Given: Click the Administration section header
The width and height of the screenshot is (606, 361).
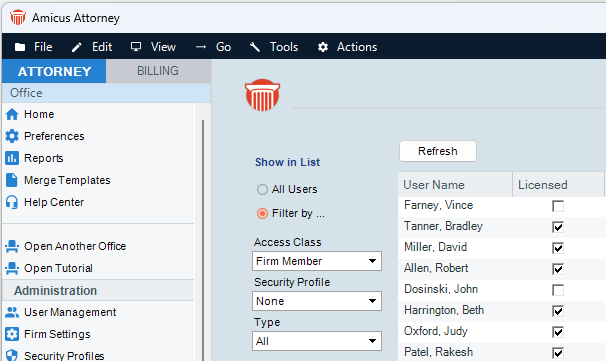Looking at the screenshot, I should pos(98,291).
